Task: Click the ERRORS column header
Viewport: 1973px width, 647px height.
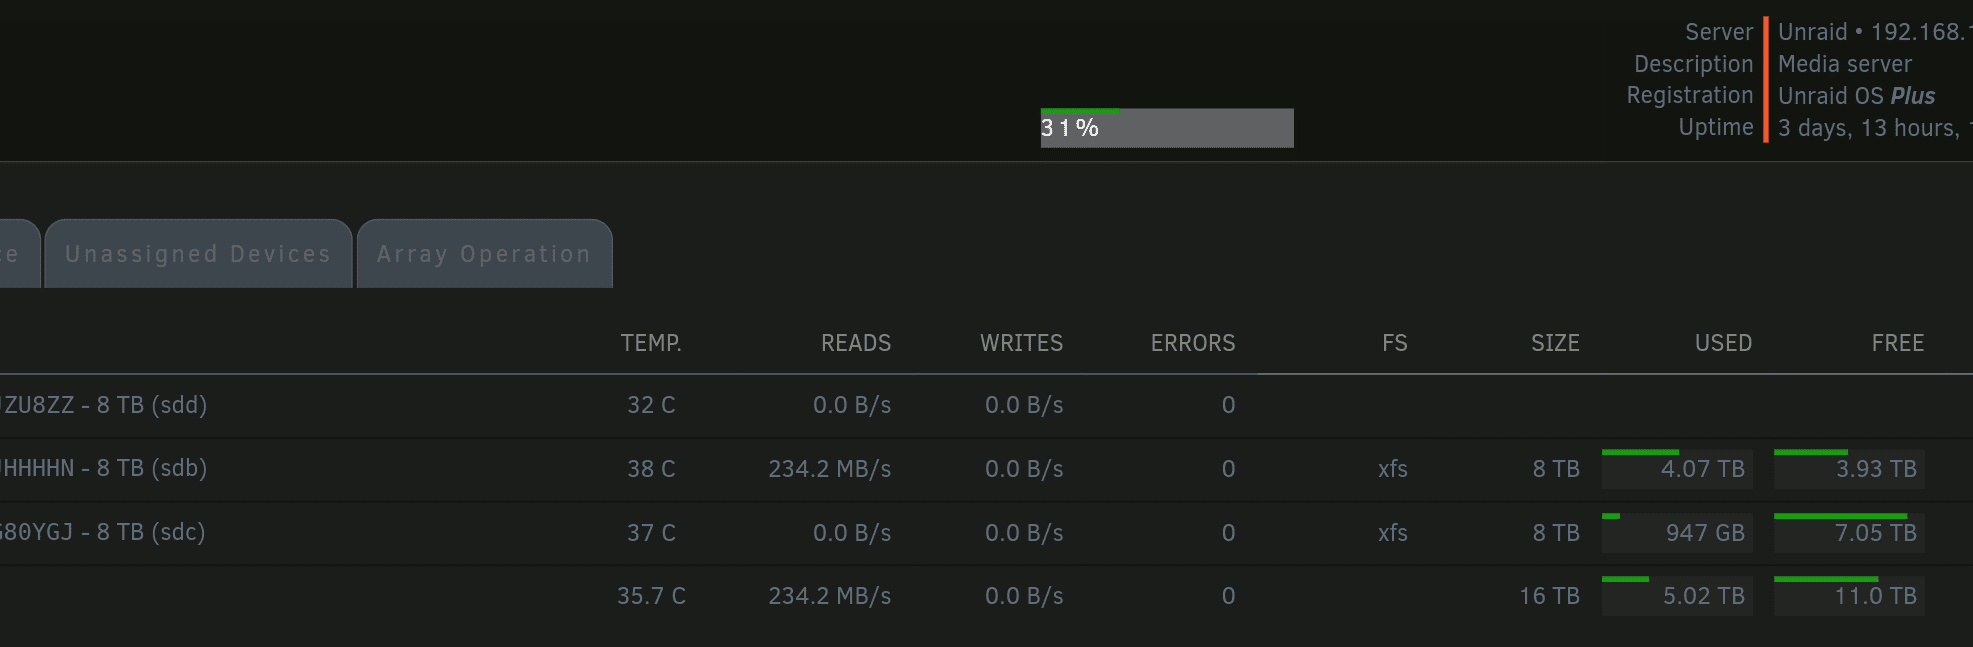Action: [x=1193, y=343]
